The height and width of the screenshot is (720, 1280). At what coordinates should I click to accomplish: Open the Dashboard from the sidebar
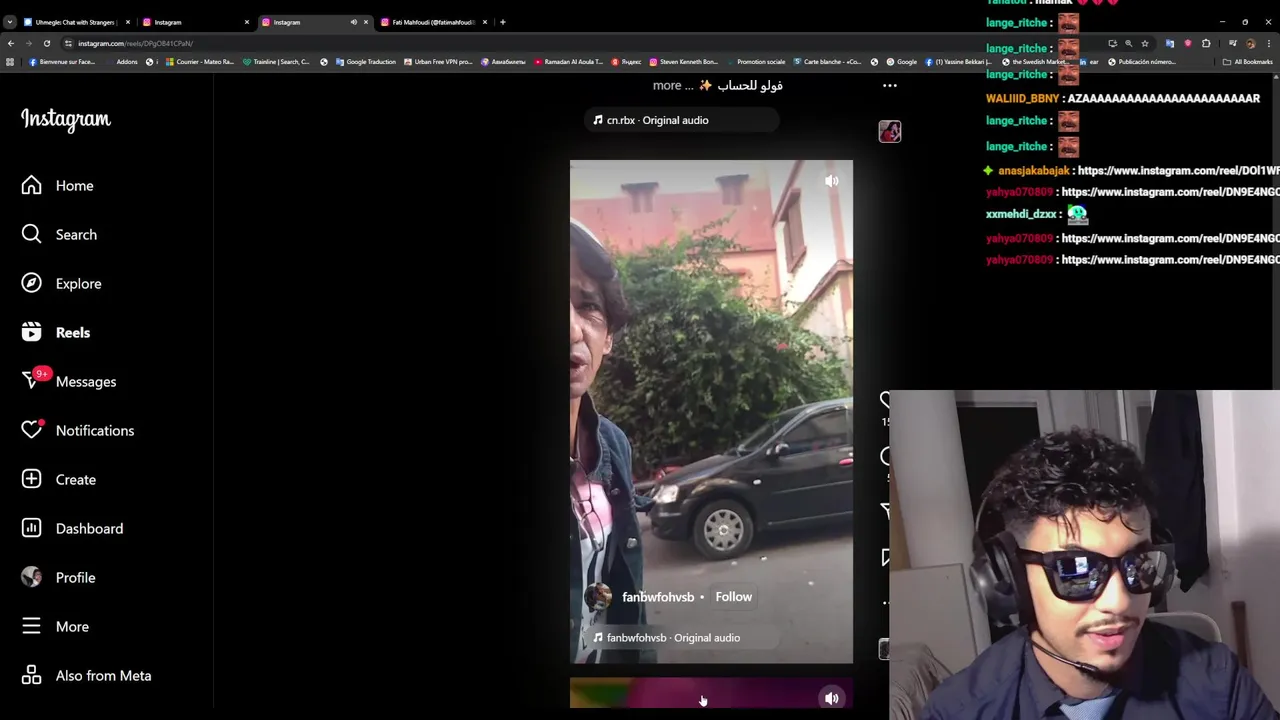click(72, 528)
